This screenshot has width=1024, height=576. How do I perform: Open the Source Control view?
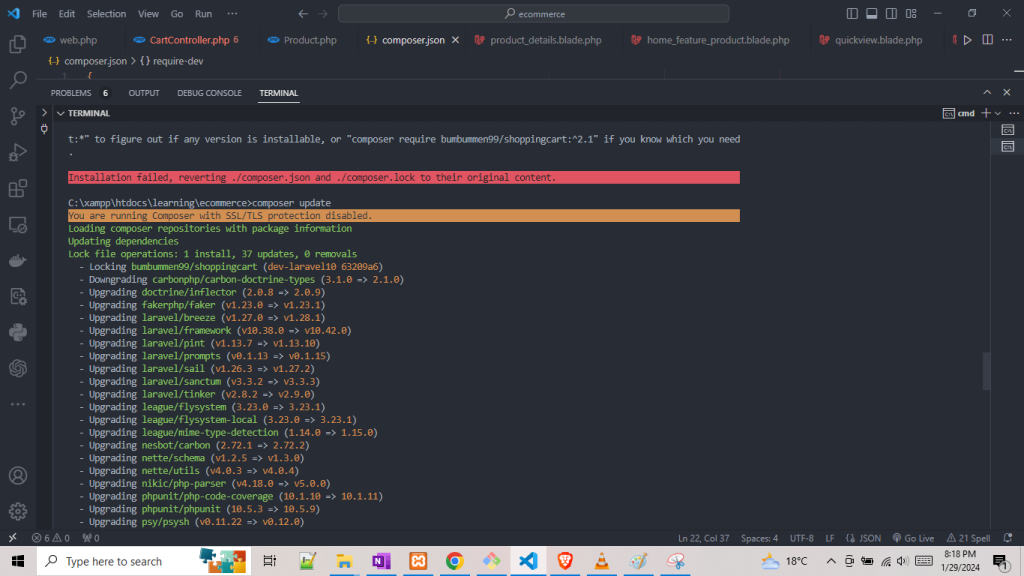18,116
